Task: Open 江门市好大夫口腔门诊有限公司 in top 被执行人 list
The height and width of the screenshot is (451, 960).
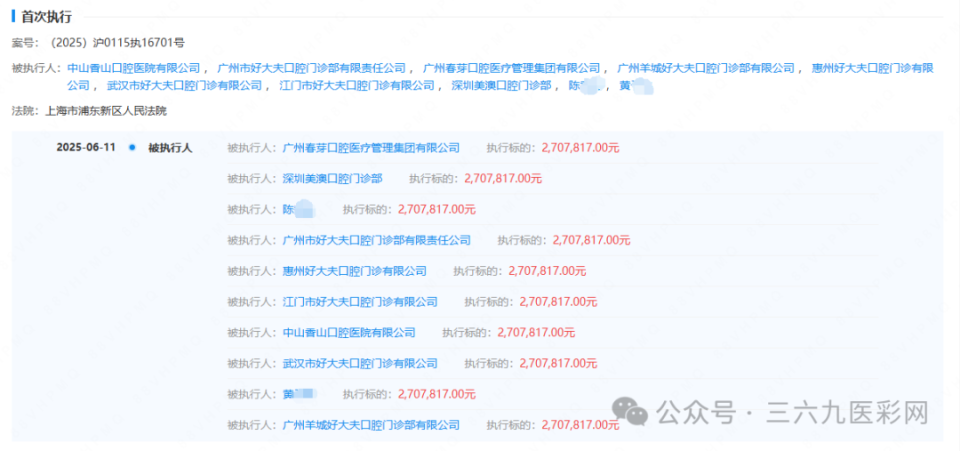Action: (357, 86)
